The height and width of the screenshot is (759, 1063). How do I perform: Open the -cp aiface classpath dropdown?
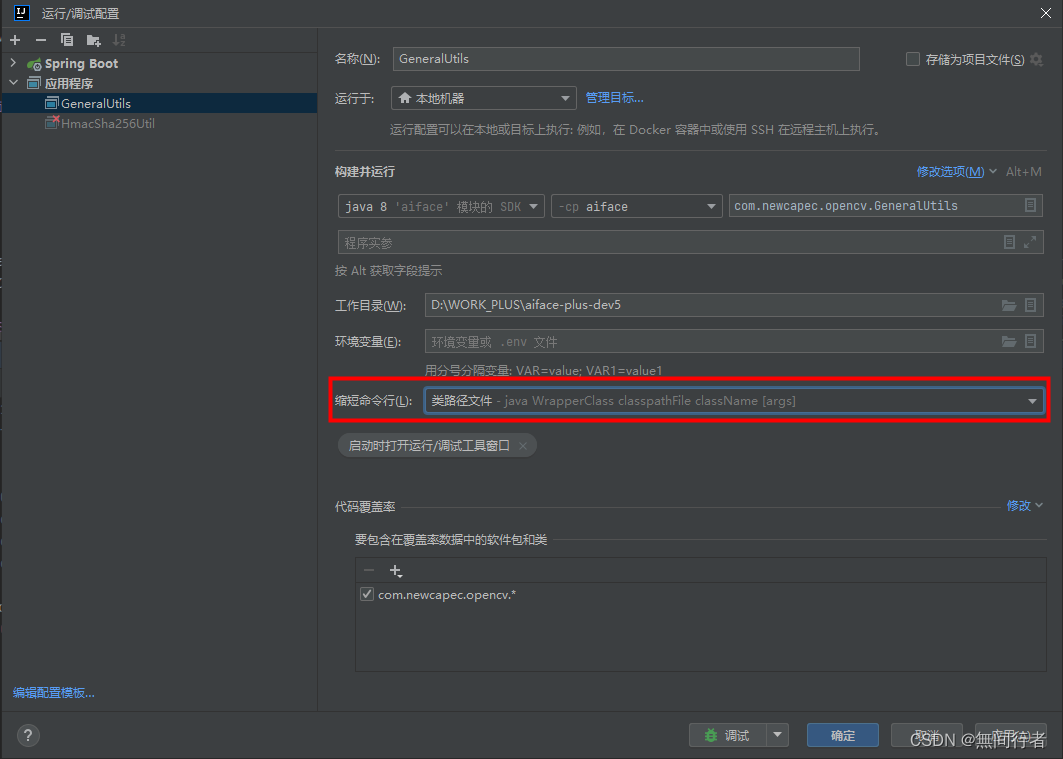tap(636, 206)
